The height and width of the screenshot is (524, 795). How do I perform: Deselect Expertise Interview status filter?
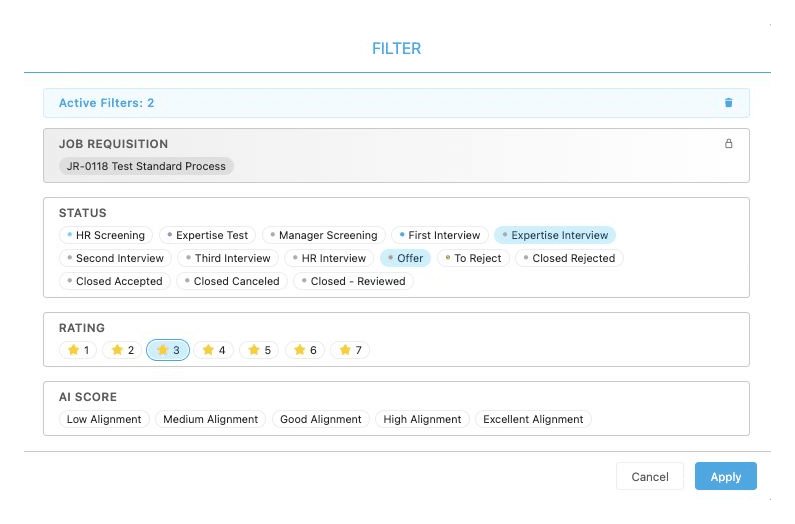click(555, 235)
